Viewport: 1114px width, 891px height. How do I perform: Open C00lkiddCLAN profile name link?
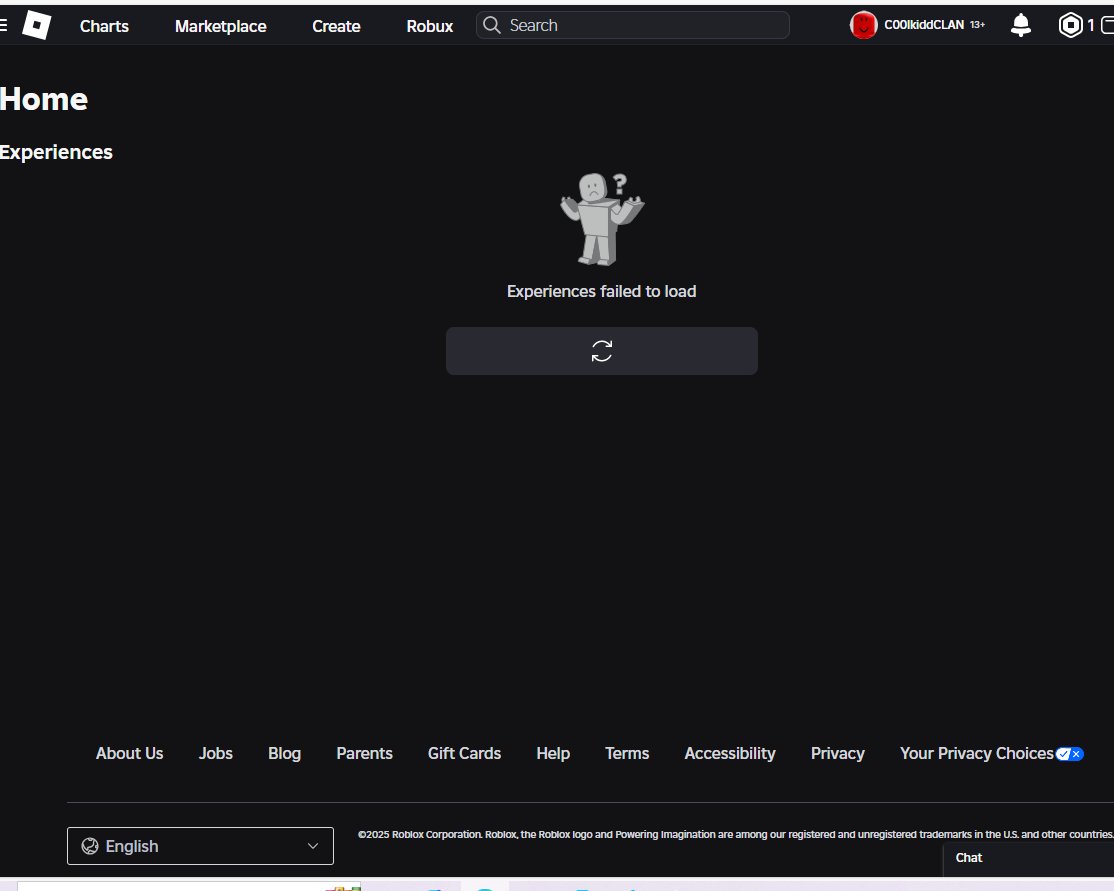click(x=924, y=25)
